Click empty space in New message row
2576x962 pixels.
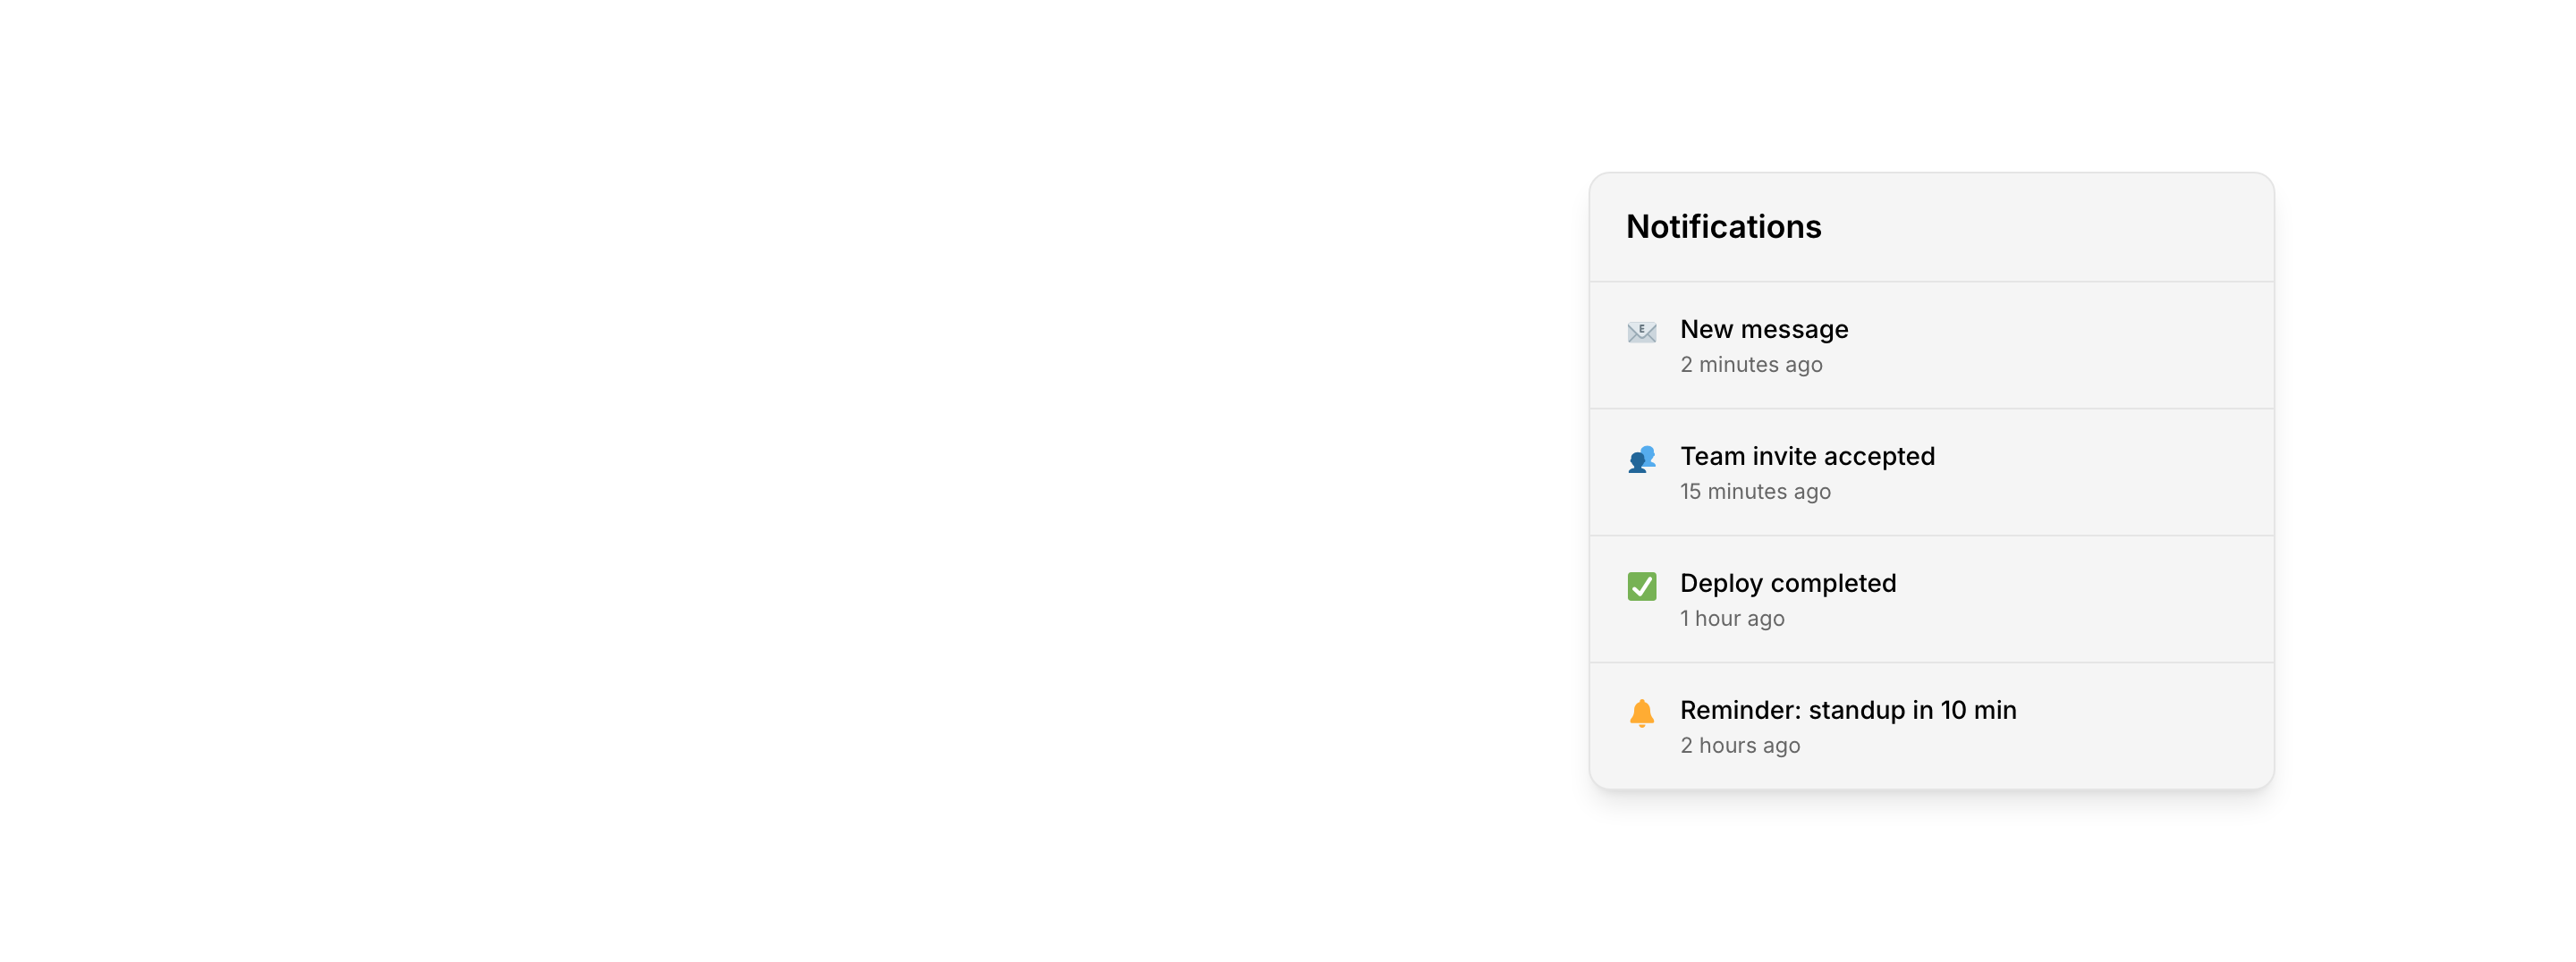2100,345
